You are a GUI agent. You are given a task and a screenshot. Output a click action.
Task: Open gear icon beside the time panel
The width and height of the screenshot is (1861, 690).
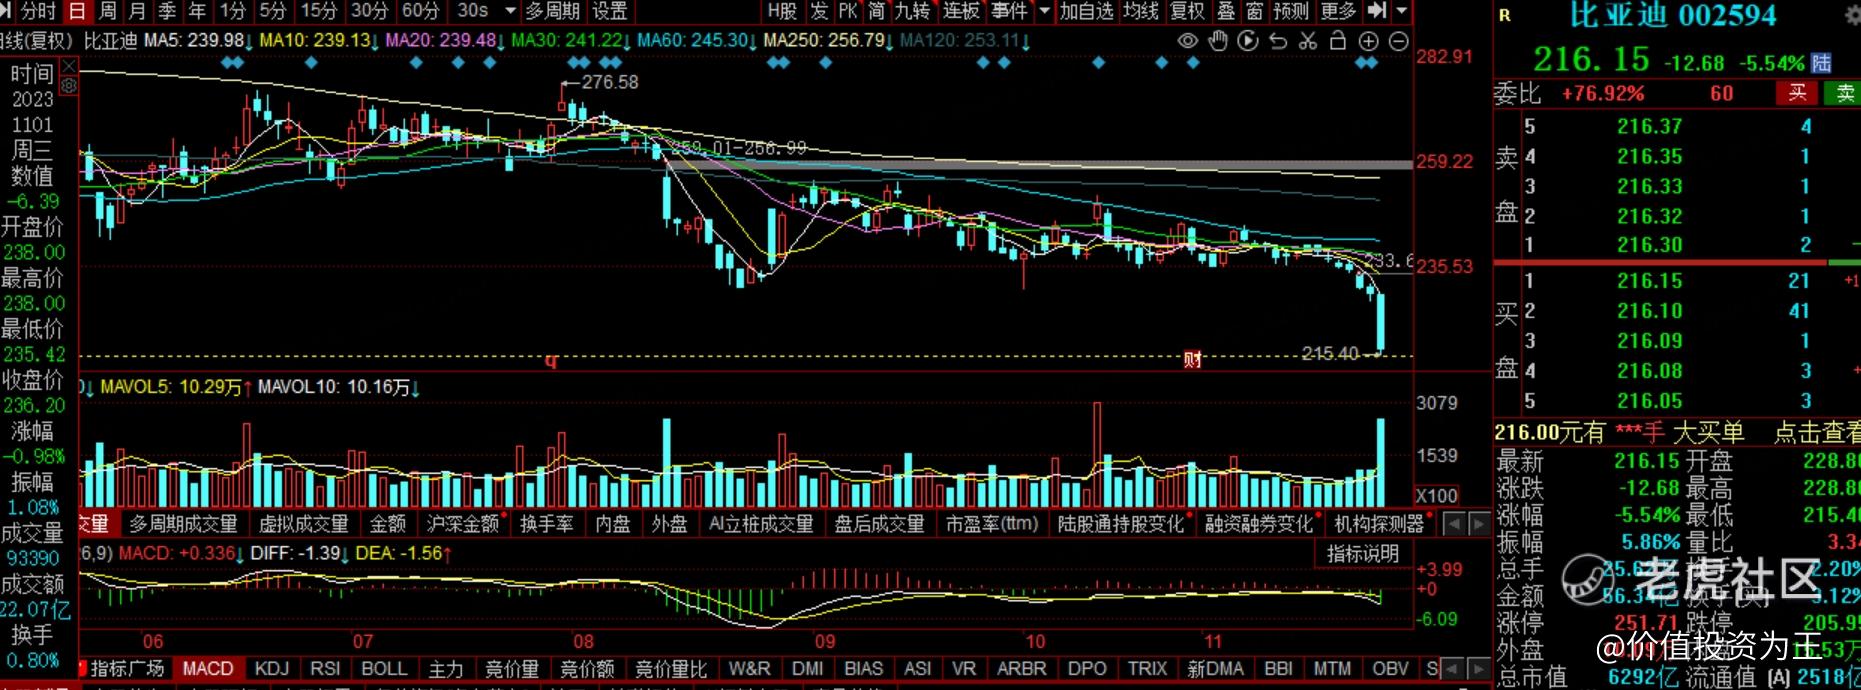pos(68,86)
